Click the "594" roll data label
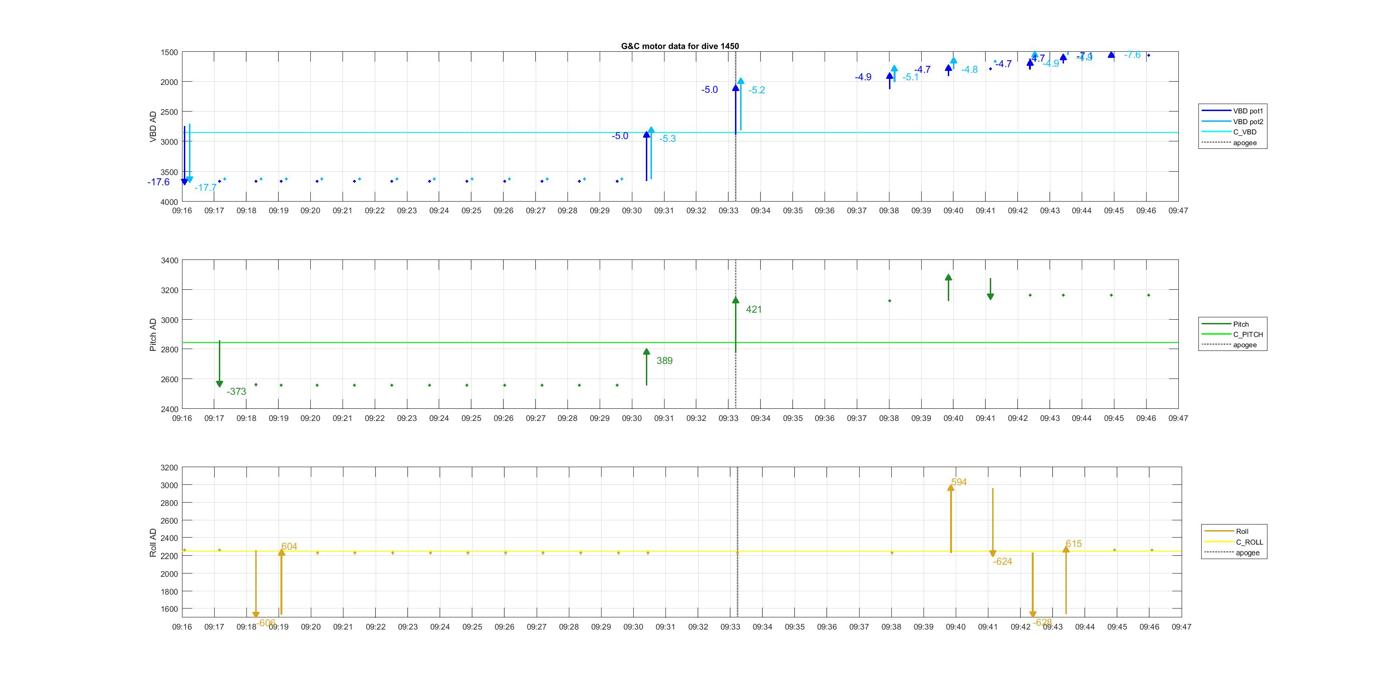The width and height of the screenshot is (1400, 693). click(x=959, y=482)
